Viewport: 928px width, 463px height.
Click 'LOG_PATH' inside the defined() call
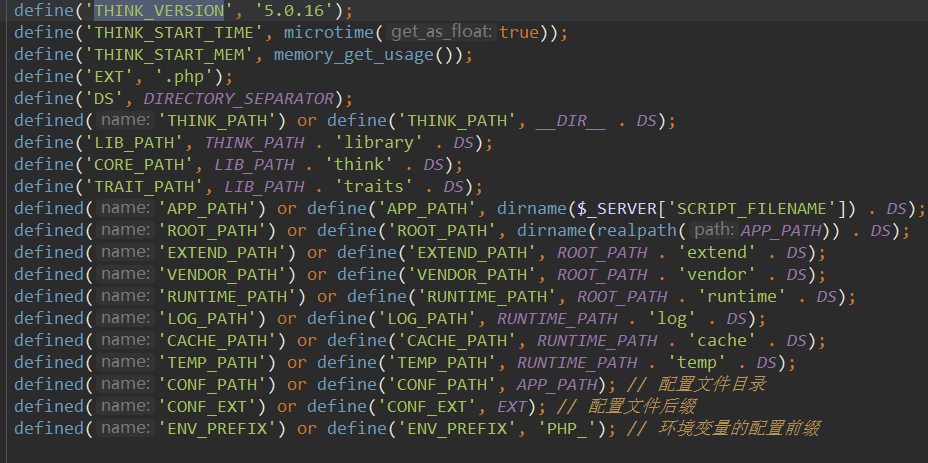point(208,319)
